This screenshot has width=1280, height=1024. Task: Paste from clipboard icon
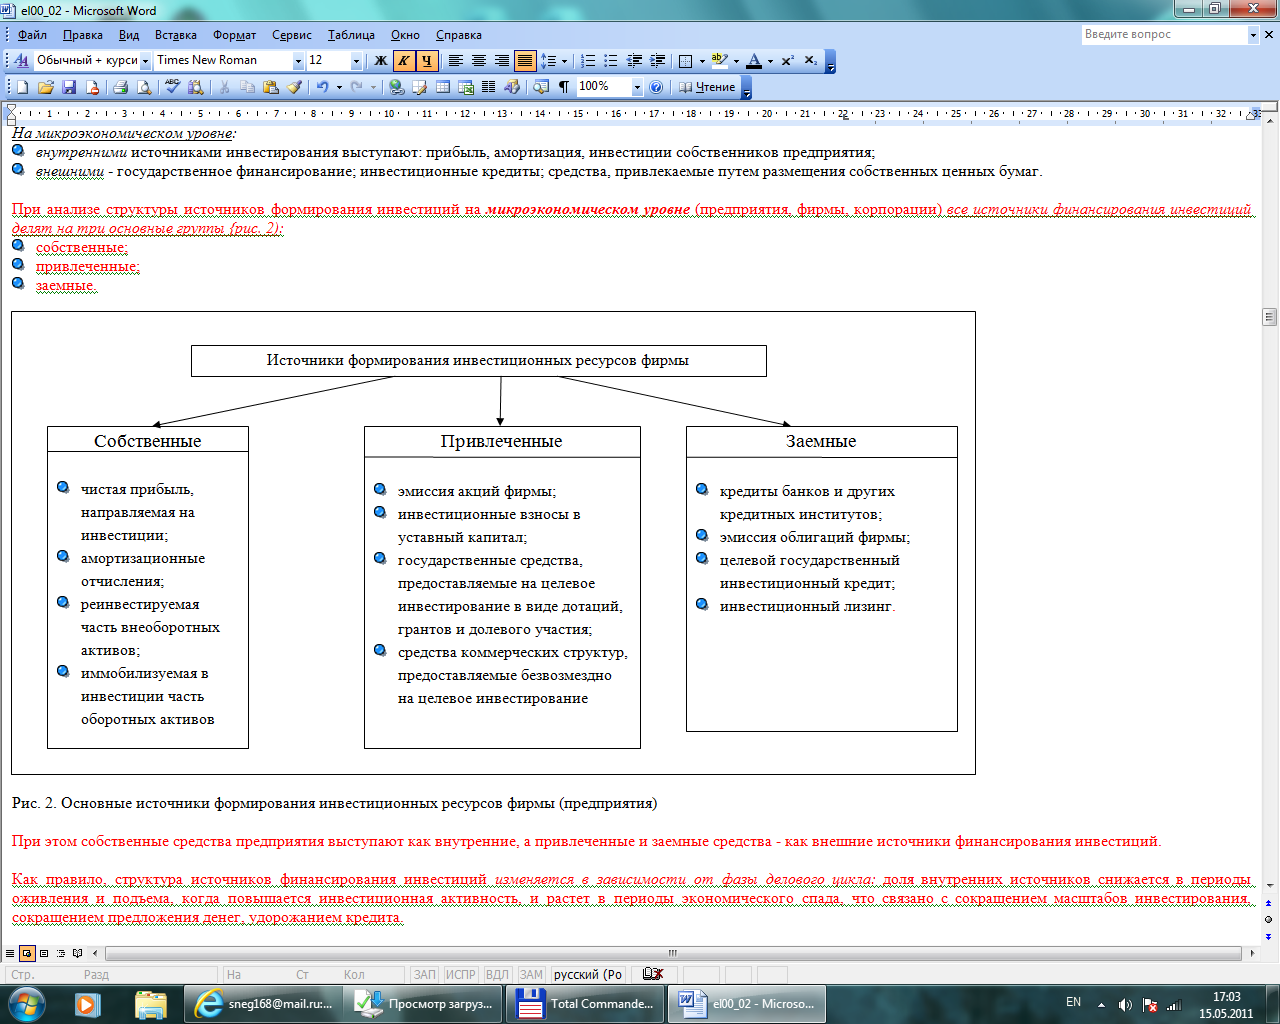point(271,87)
